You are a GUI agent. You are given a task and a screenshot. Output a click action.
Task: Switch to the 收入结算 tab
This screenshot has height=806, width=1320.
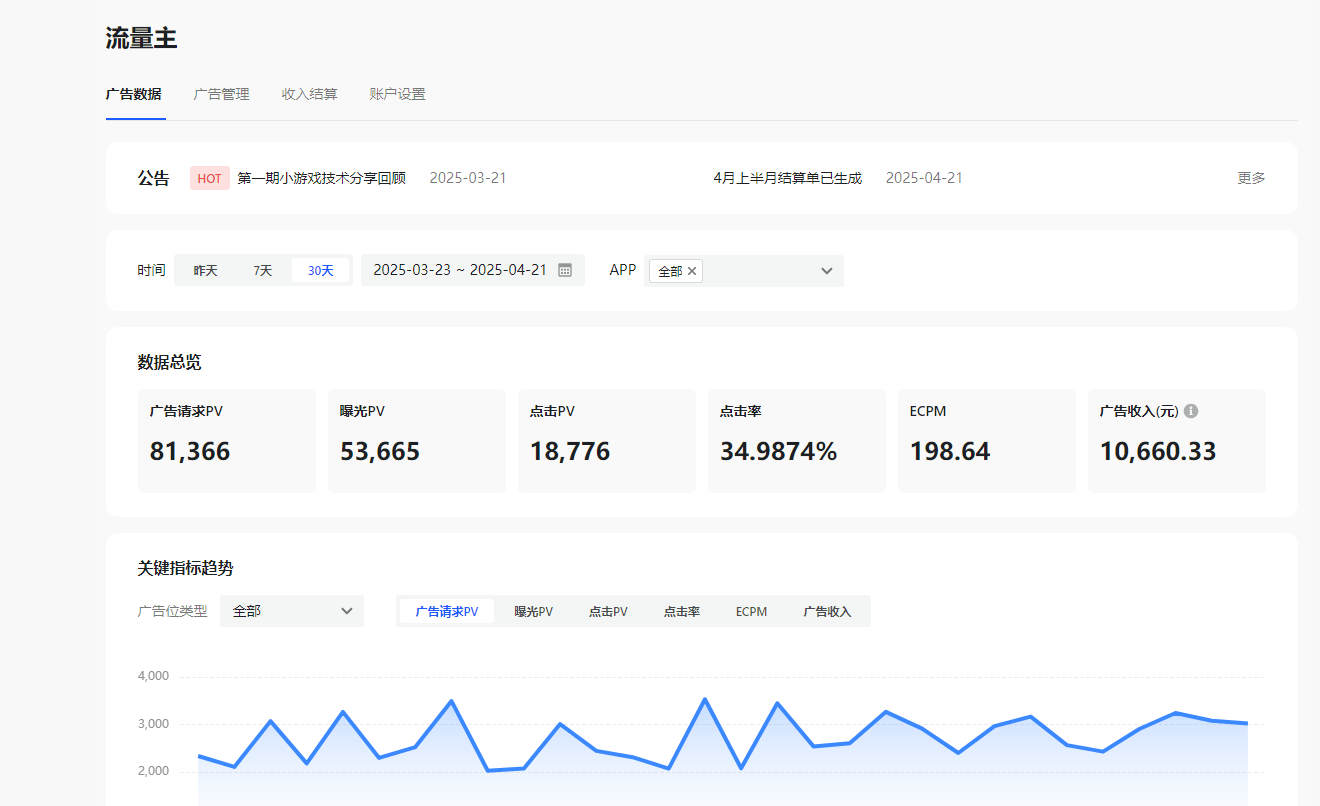(310, 94)
